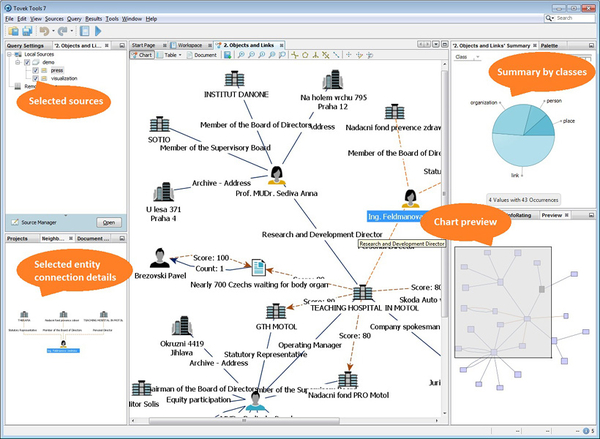
Task: Click the Source Manager link
Action: [x=39, y=222]
